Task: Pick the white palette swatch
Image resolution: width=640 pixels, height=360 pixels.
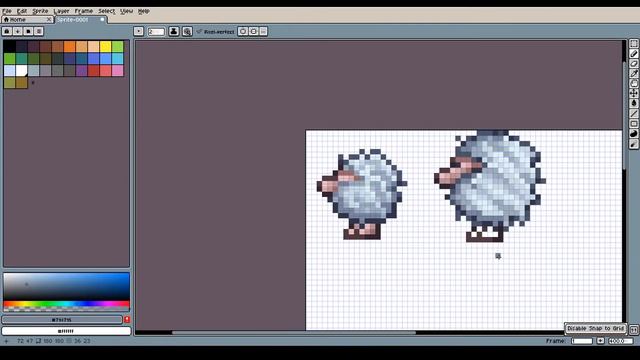Action: (22, 70)
